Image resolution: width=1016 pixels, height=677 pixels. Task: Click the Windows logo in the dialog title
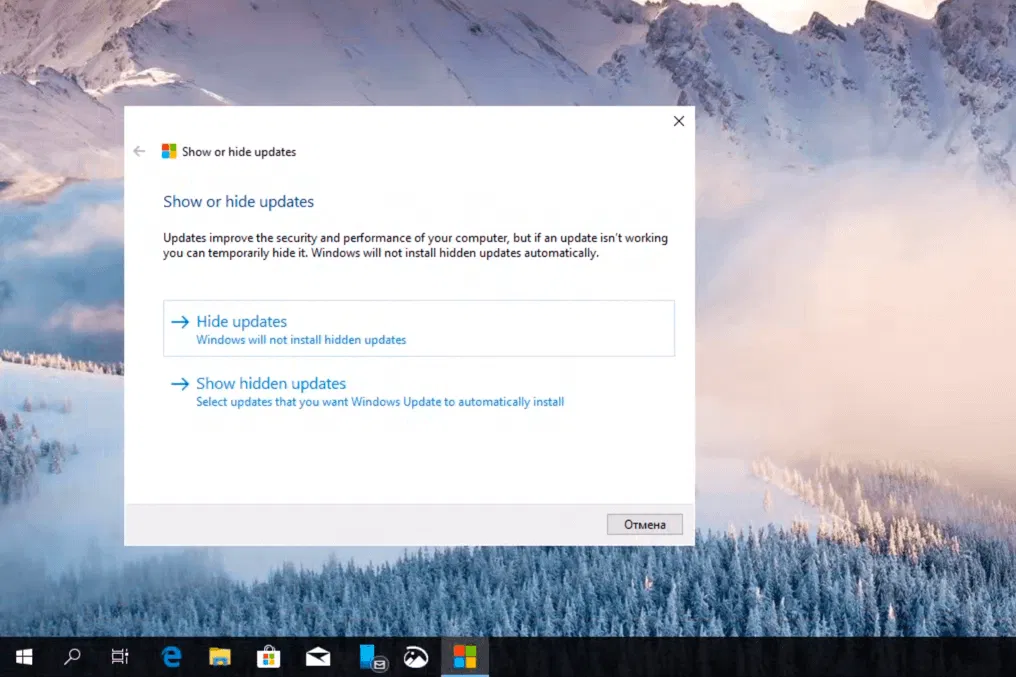167,151
